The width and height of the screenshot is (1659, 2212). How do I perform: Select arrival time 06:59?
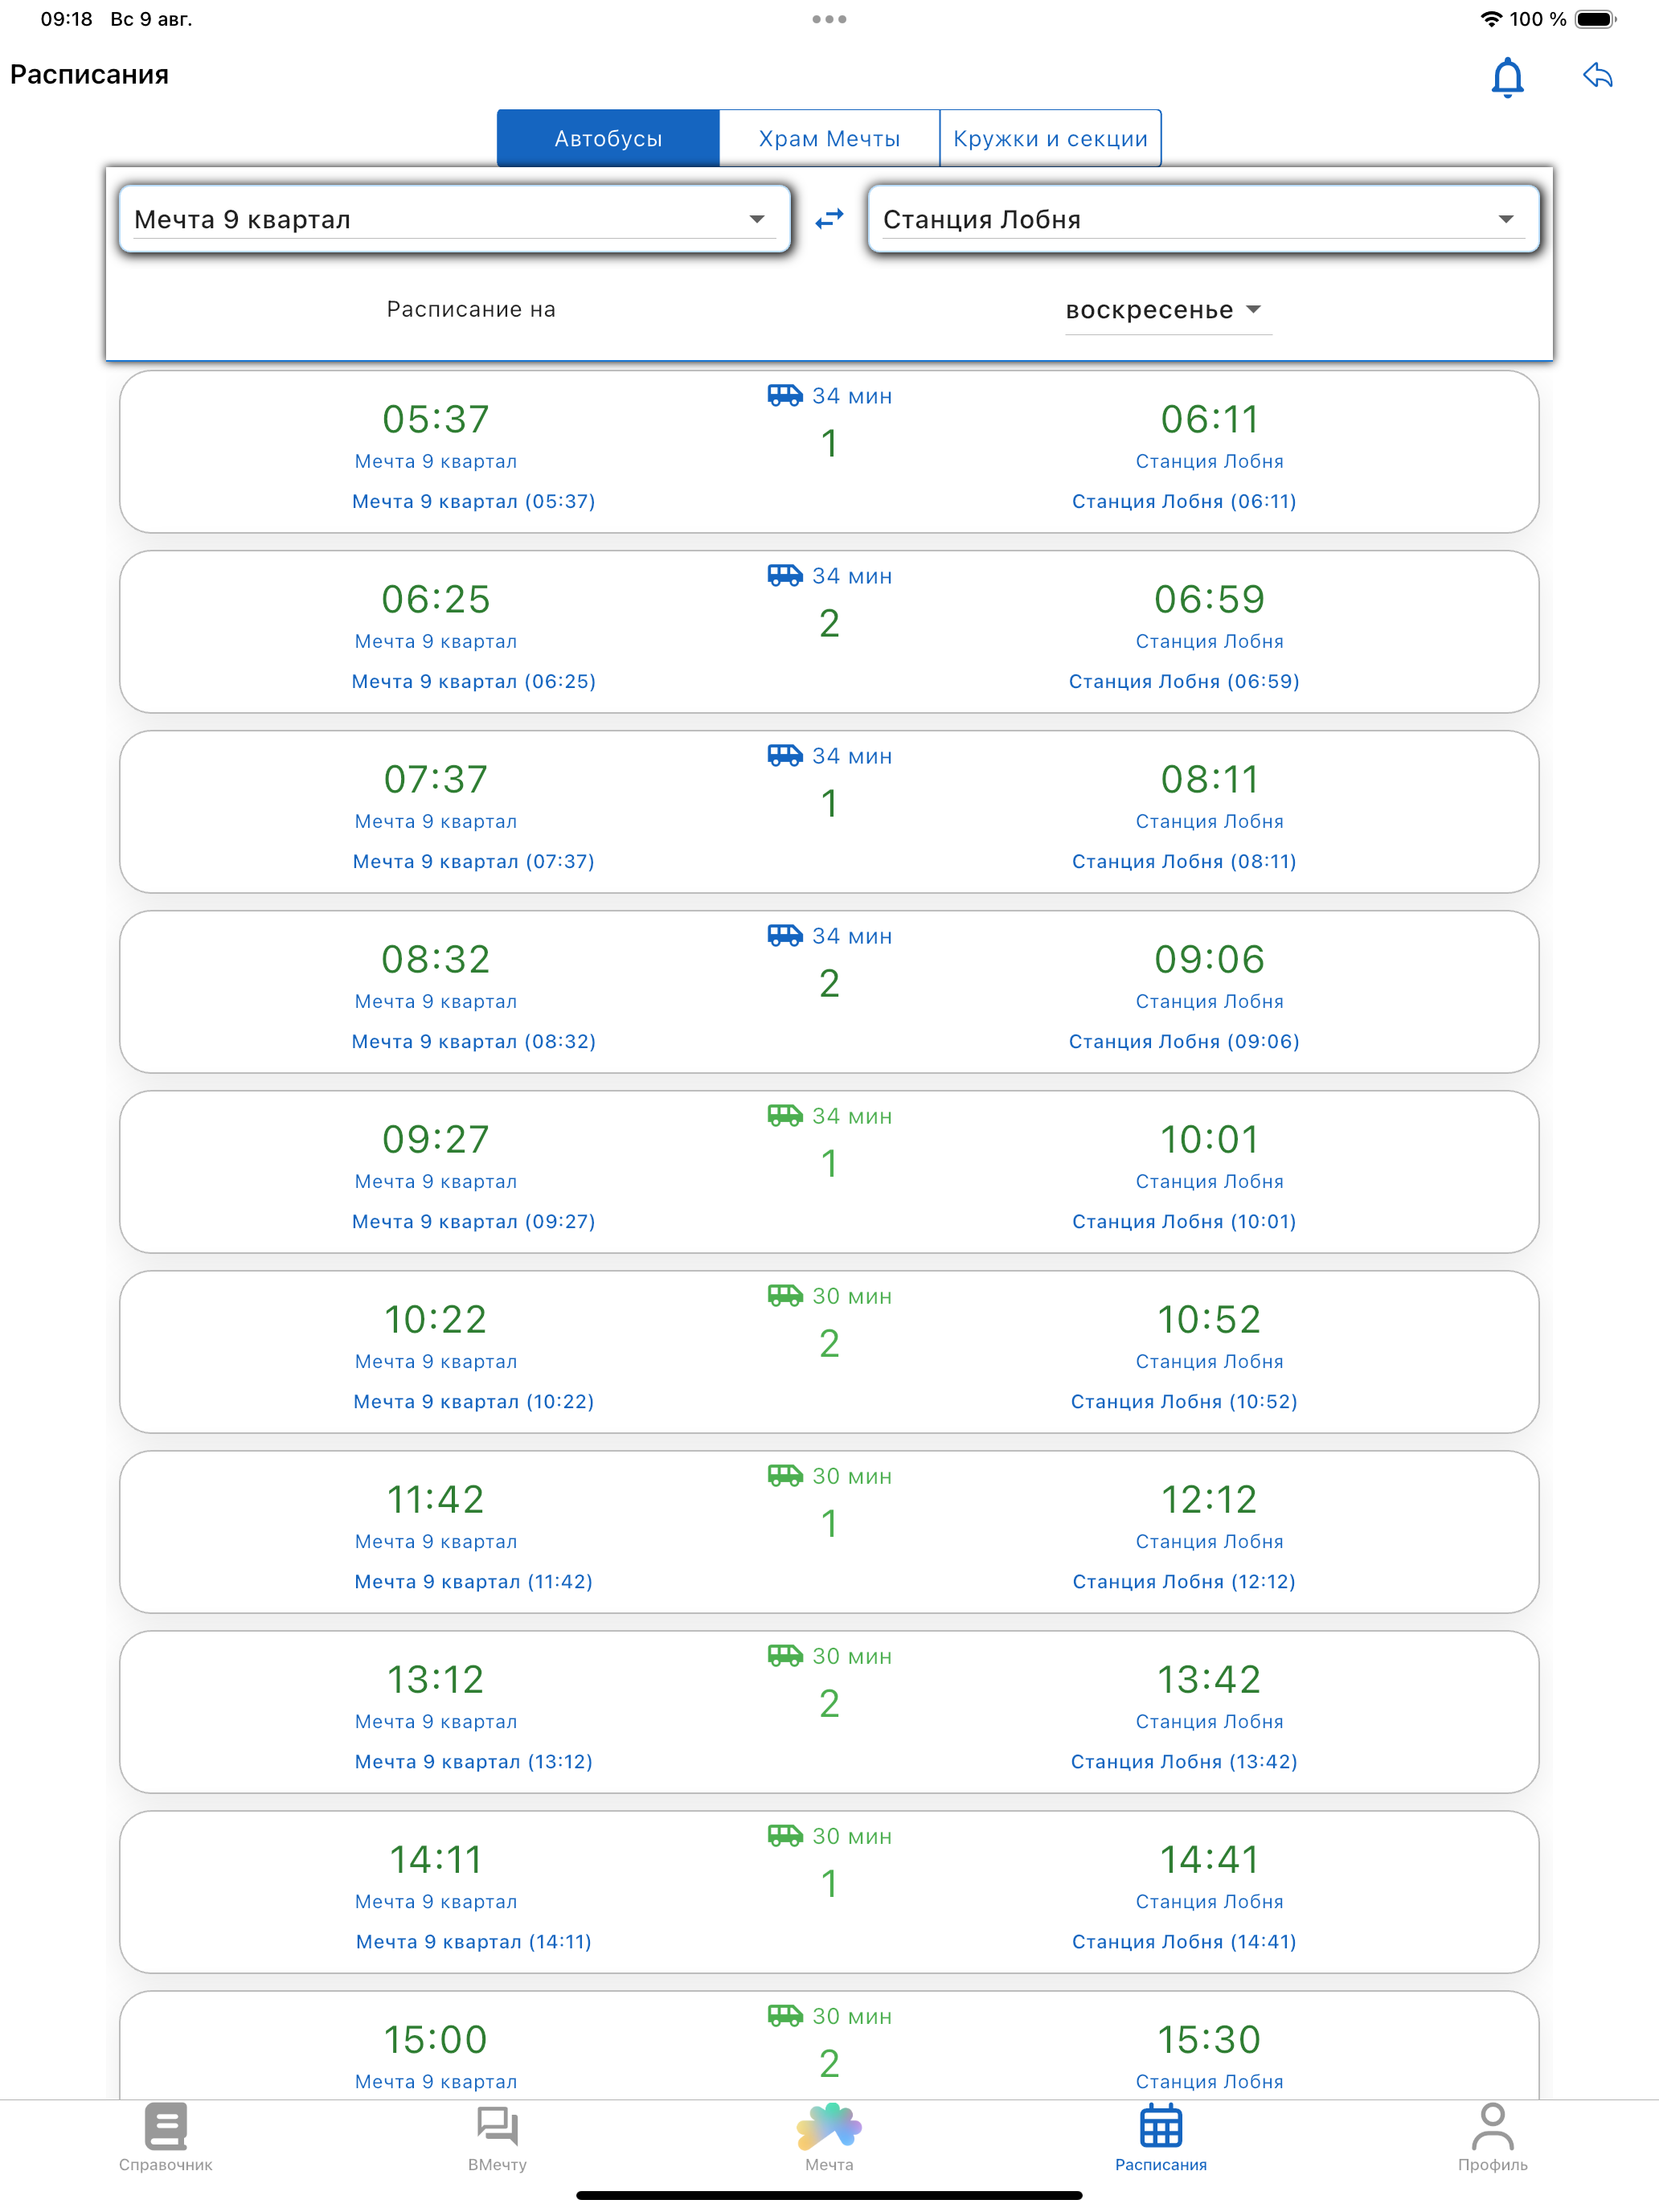click(1209, 599)
